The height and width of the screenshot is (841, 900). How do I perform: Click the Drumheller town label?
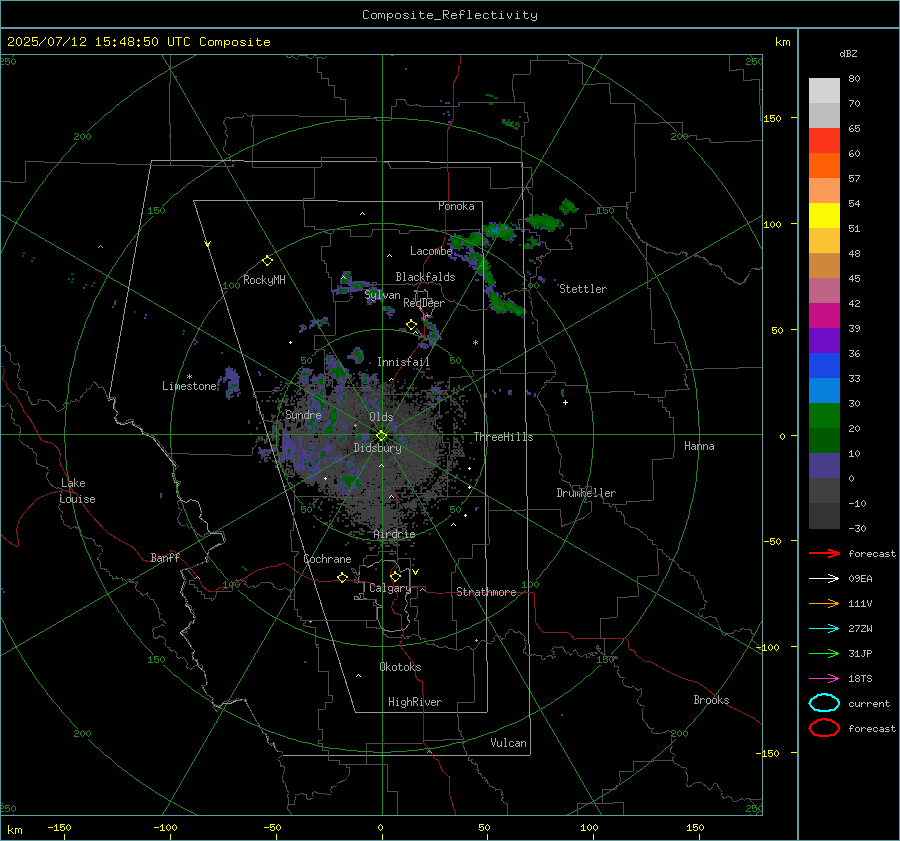(586, 493)
